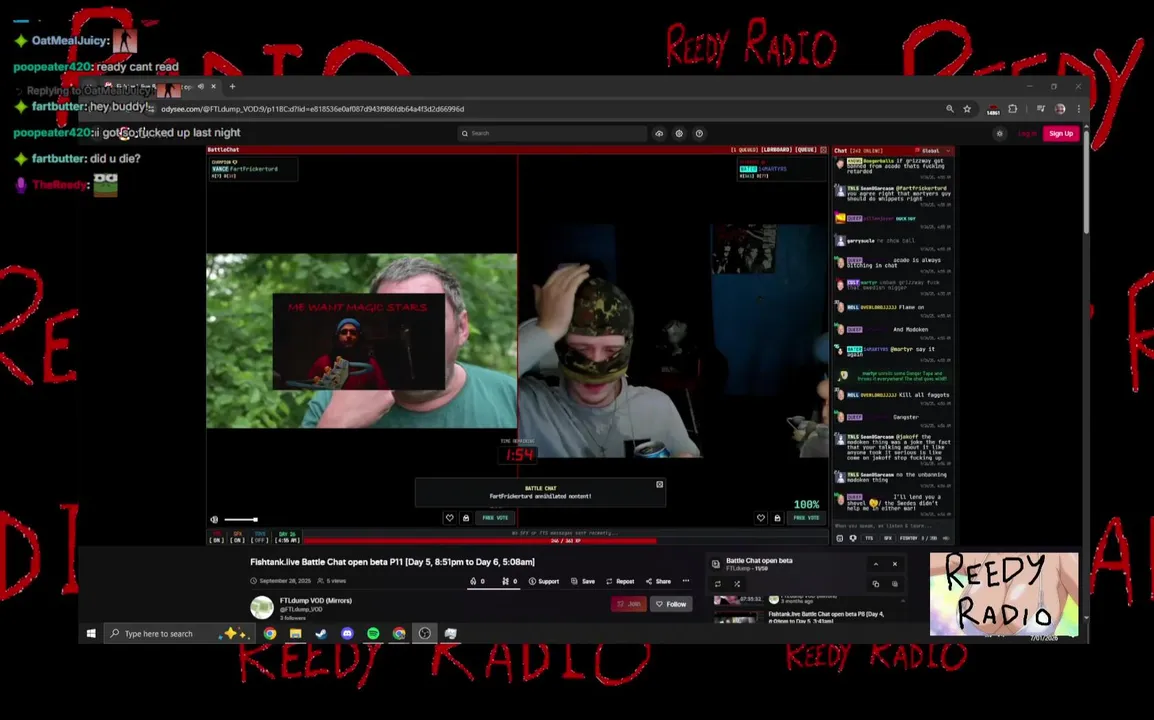This screenshot has width=1154, height=720.
Task: Click the FTLdump channel avatar
Action: (x=262, y=607)
